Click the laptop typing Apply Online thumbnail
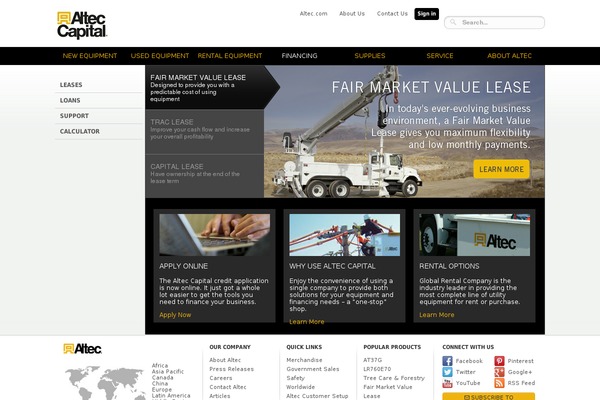Screen dimensions: 600x400 tap(214, 235)
